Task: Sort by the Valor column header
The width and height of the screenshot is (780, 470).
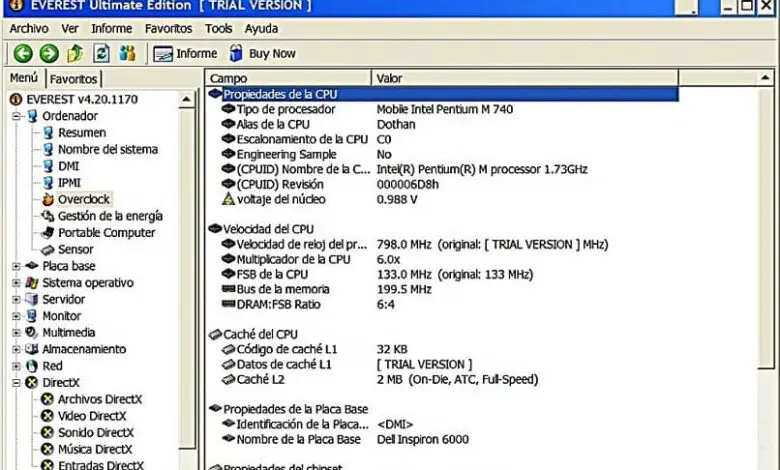Action: (x=524, y=79)
